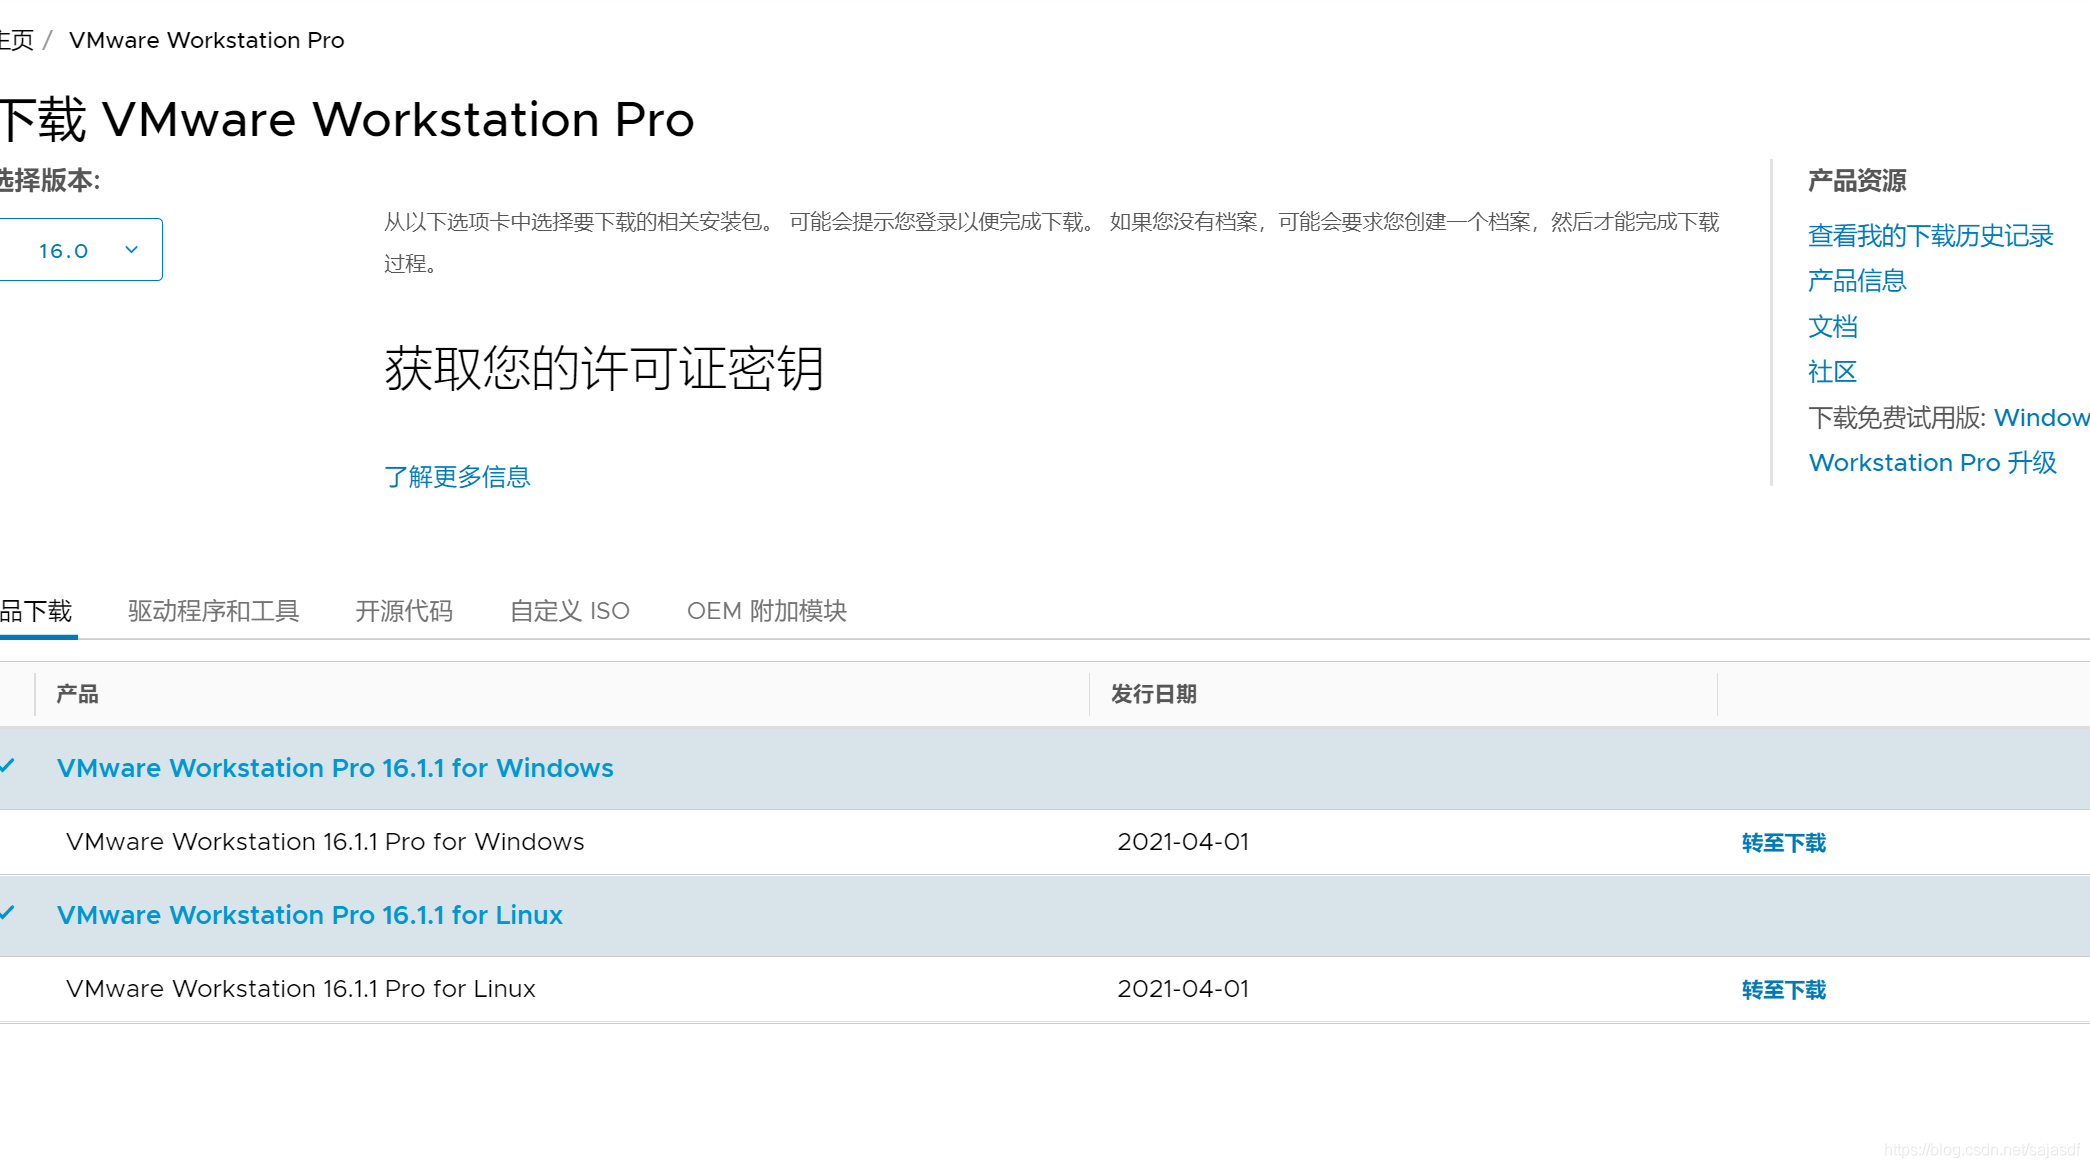The height and width of the screenshot is (1168, 2090).
Task: Click the 2021-04-01 date in the Windows row
Action: tap(1183, 842)
